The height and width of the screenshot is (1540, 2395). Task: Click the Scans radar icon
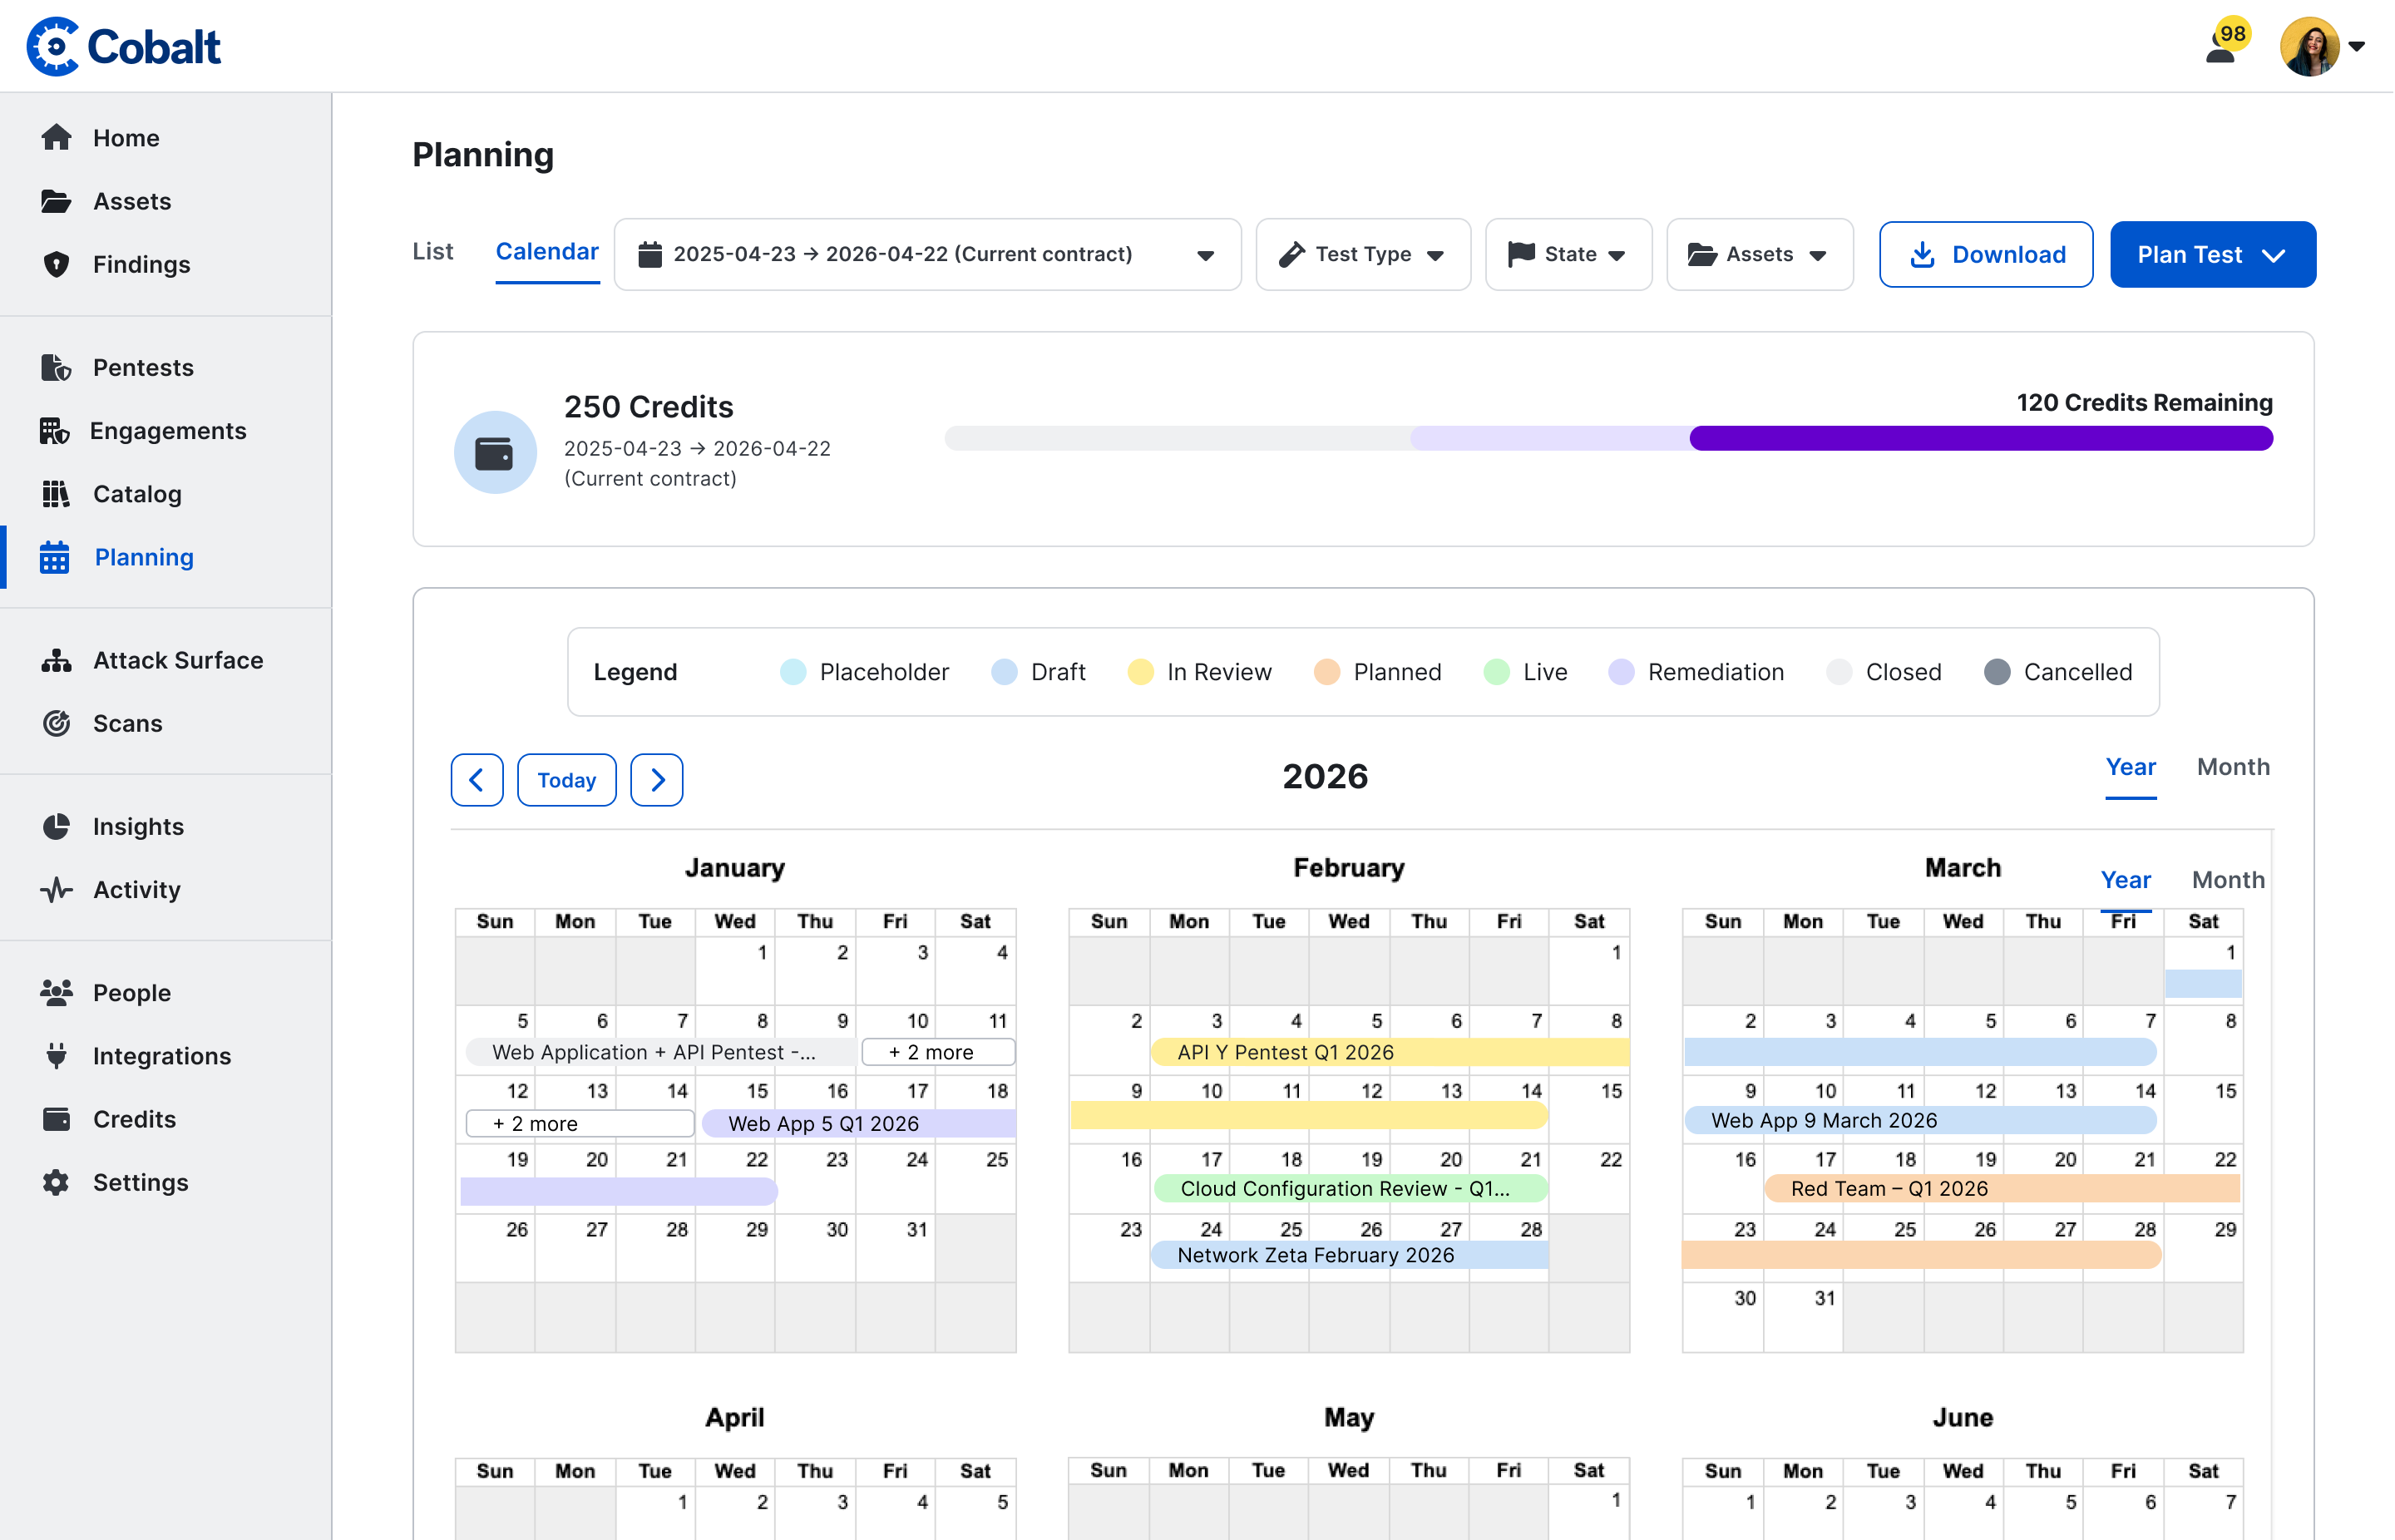56,723
